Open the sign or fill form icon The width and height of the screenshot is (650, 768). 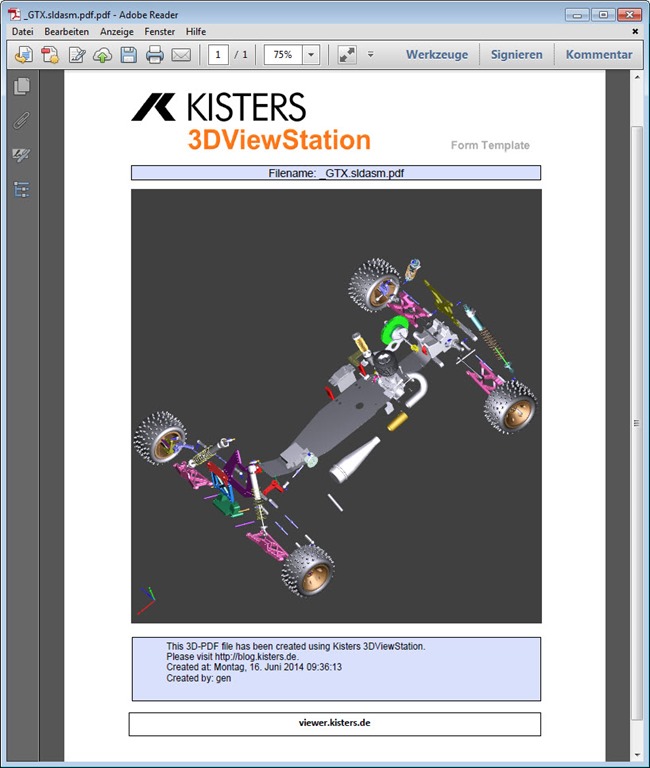[x=77, y=54]
